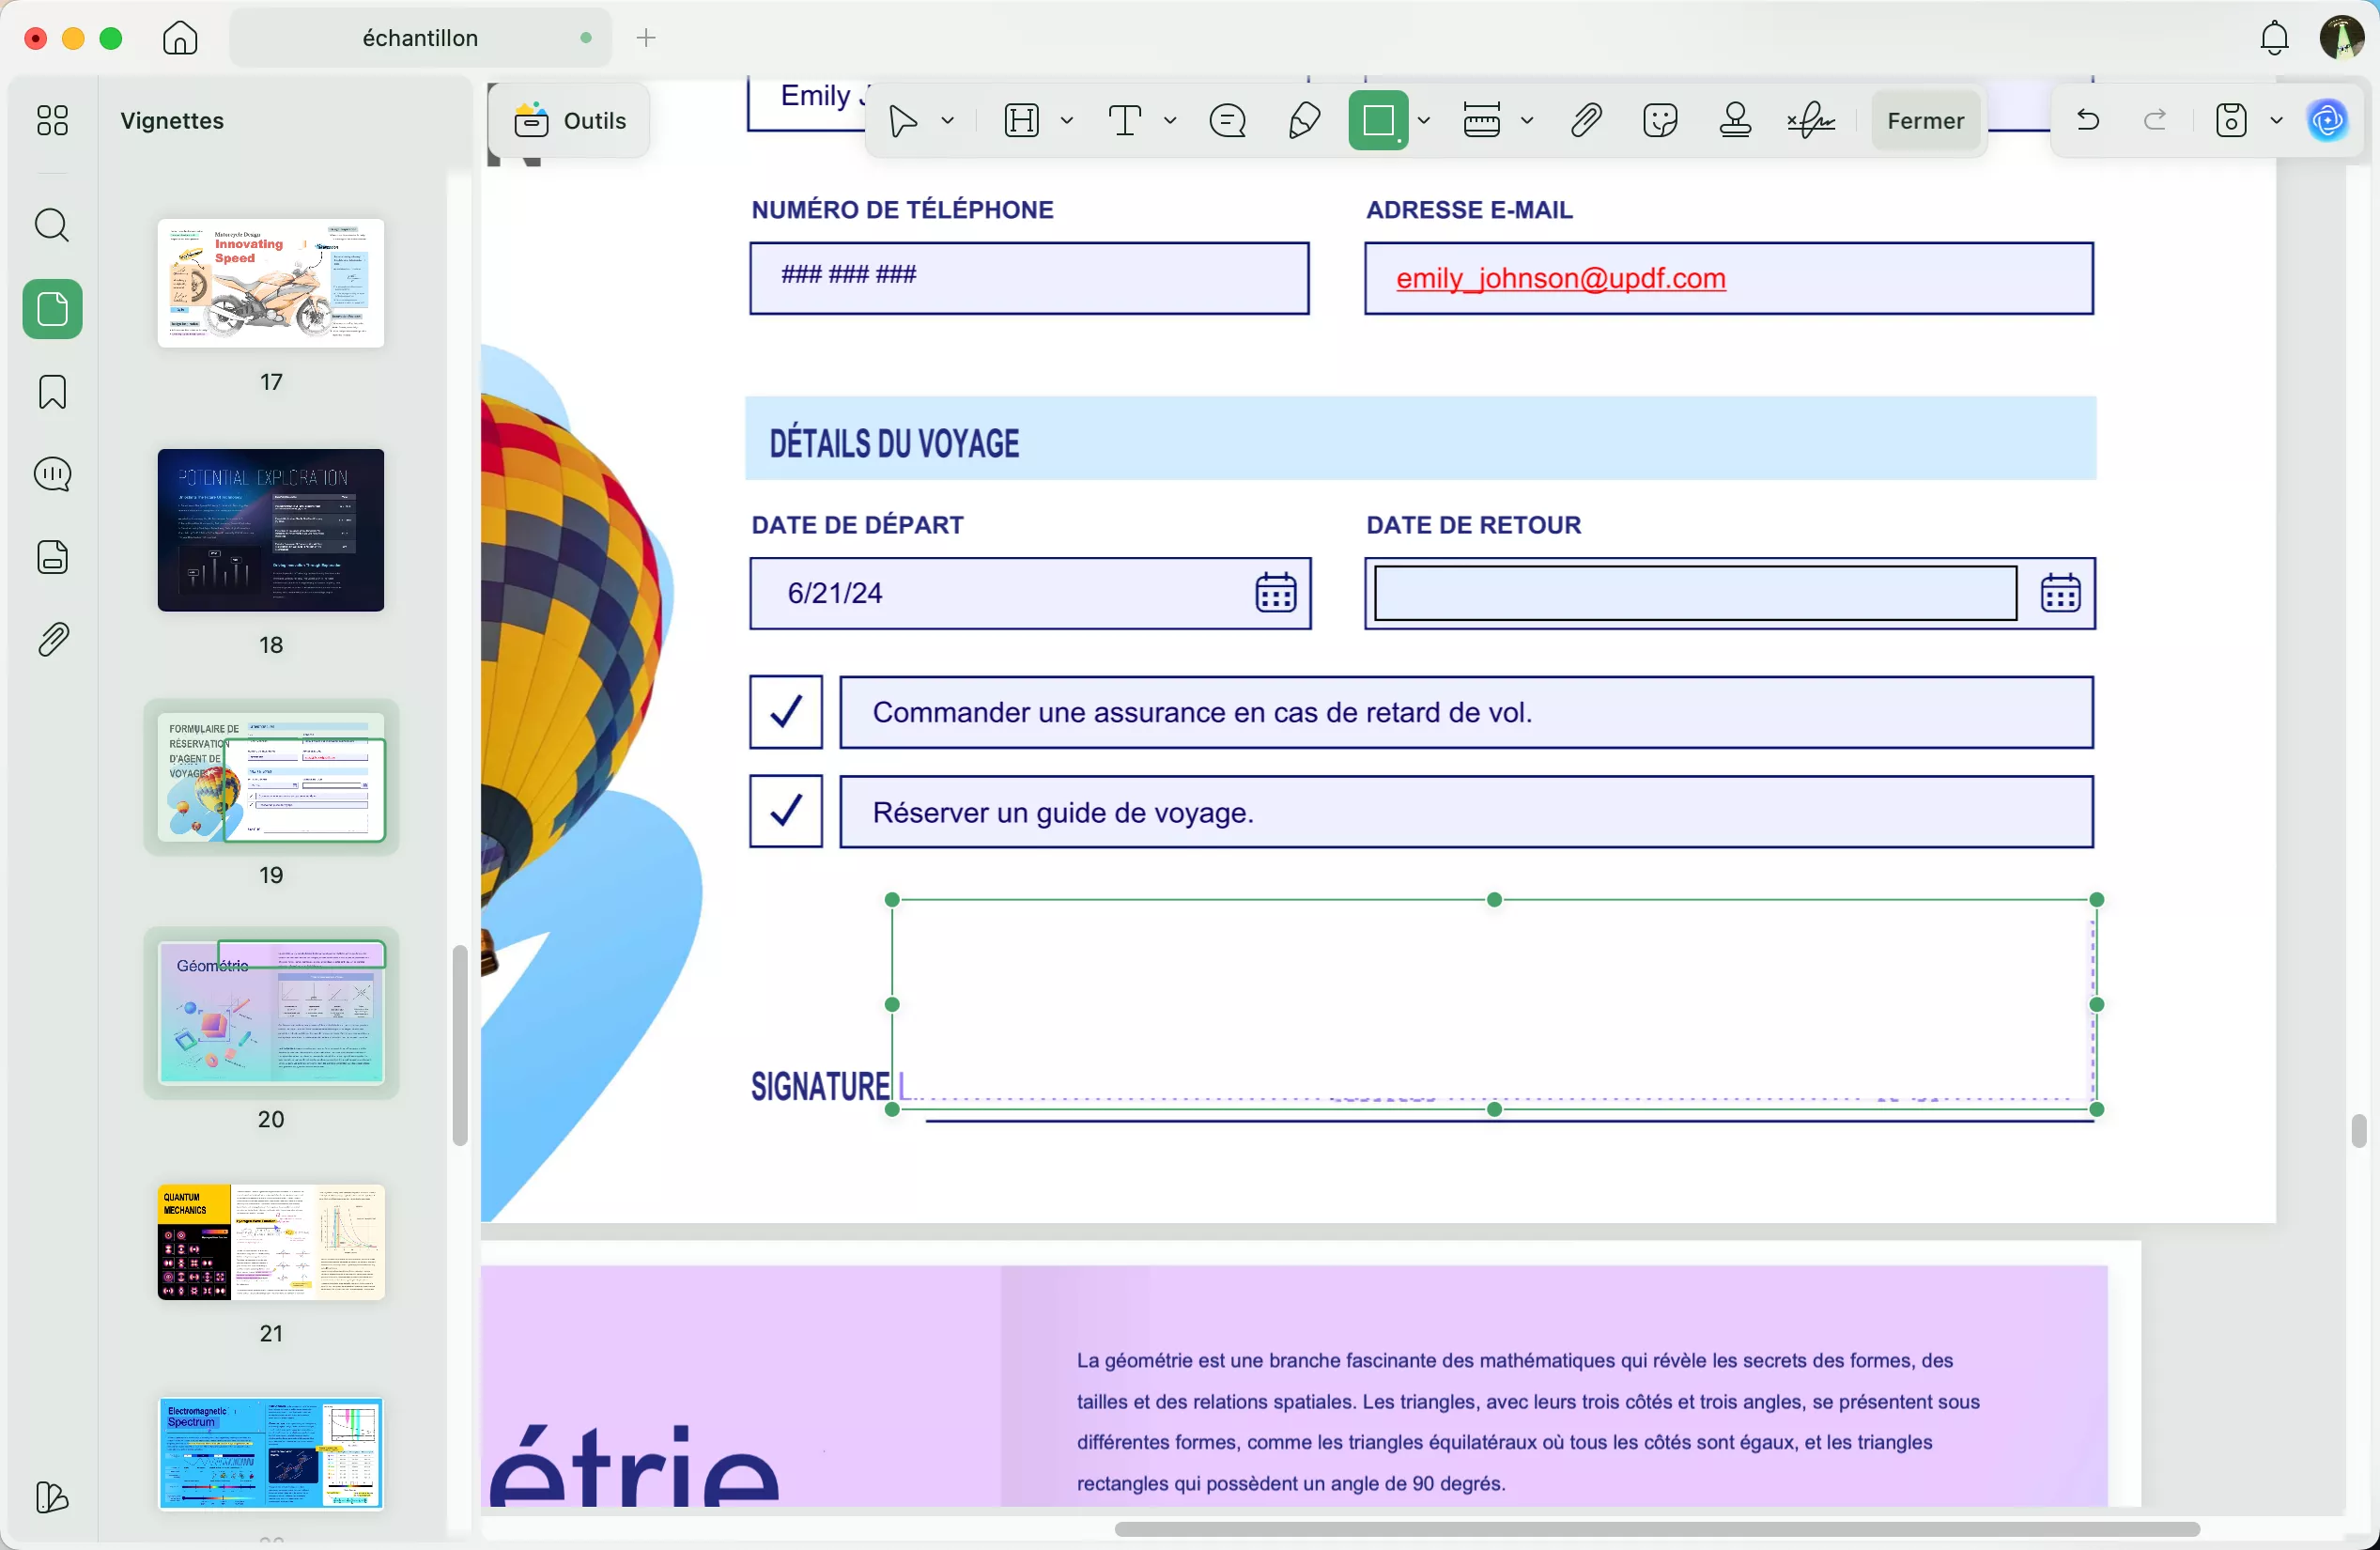Open the highlighter tool options dropdown
The width and height of the screenshot is (2380, 1550).
pyautogui.click(x=1067, y=121)
